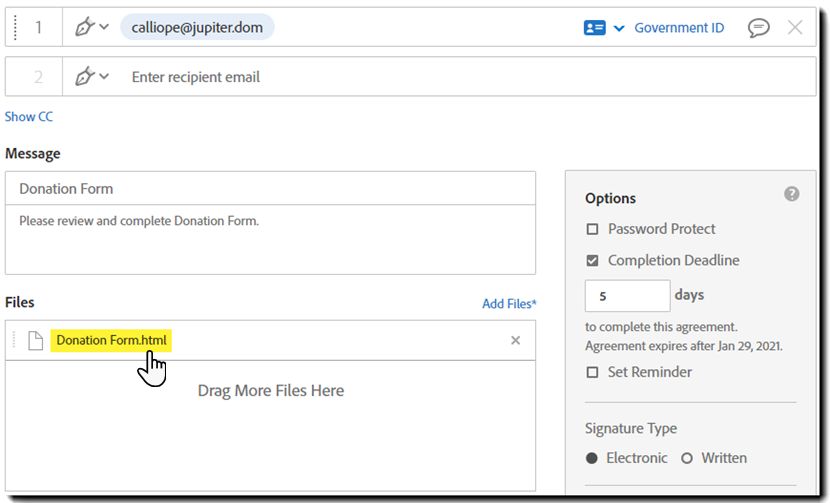Click the recipient order number 1

pyautogui.click(x=38, y=27)
